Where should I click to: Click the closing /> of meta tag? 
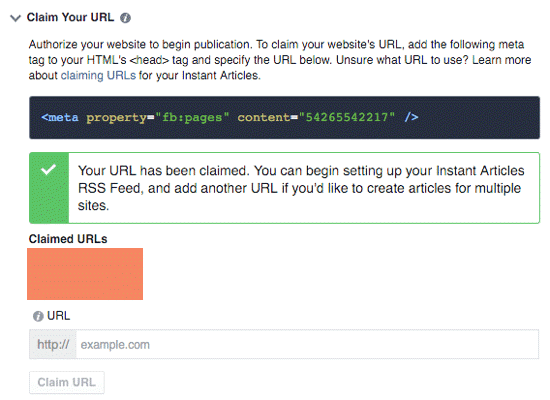[411, 117]
